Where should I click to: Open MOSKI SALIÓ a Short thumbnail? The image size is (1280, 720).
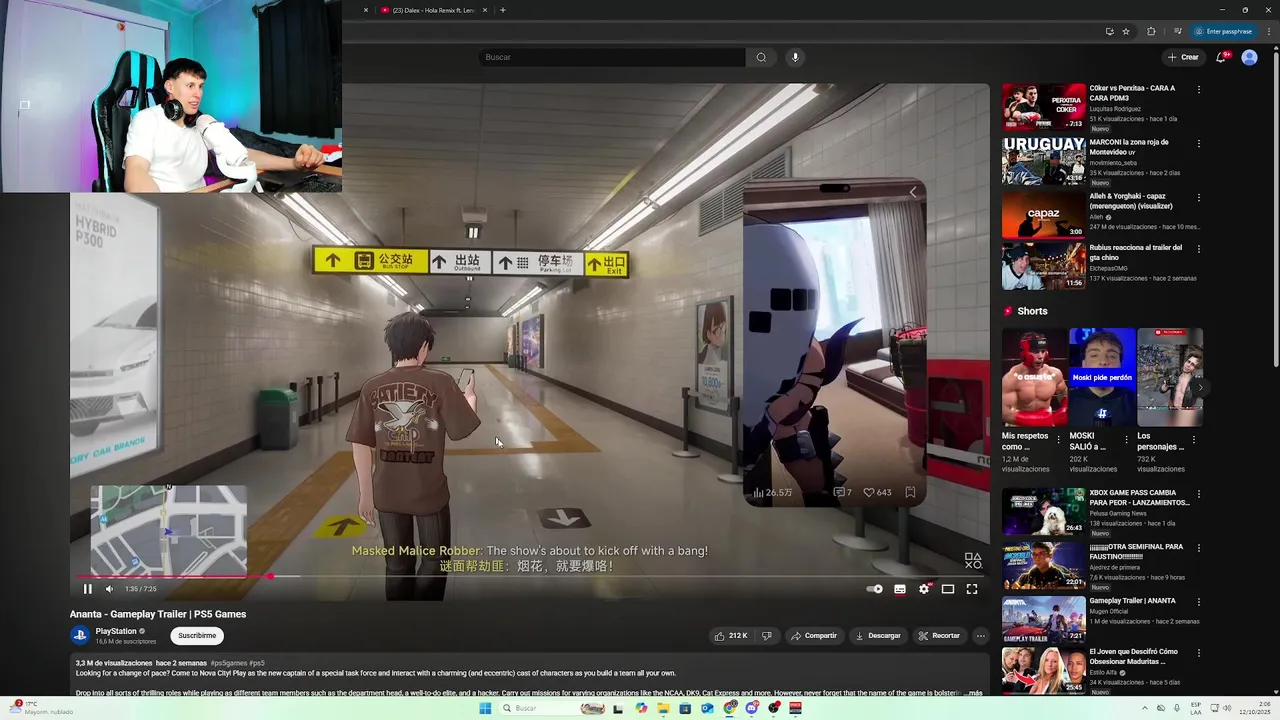(x=1102, y=377)
